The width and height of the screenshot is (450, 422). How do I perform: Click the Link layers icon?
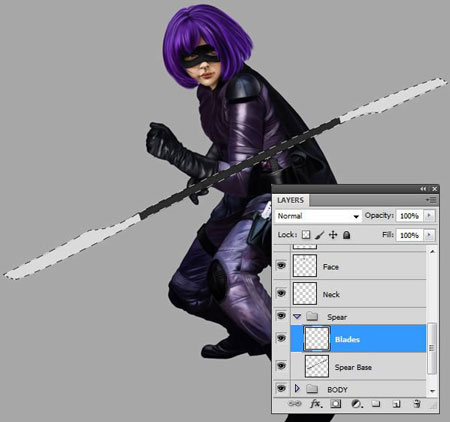click(x=294, y=404)
